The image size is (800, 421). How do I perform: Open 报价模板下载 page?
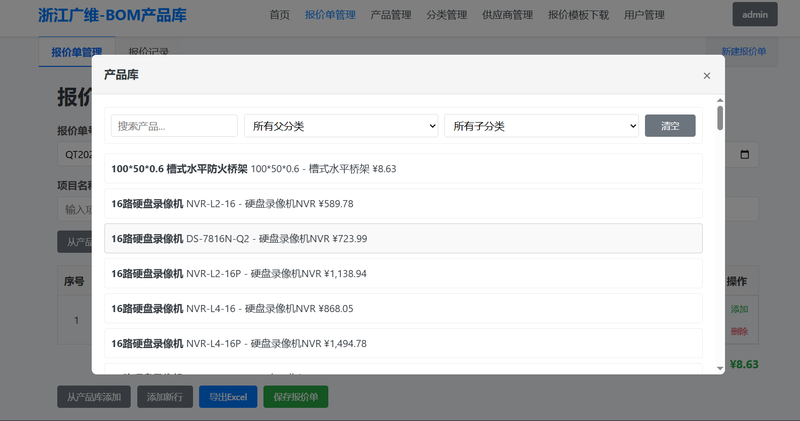pos(578,15)
